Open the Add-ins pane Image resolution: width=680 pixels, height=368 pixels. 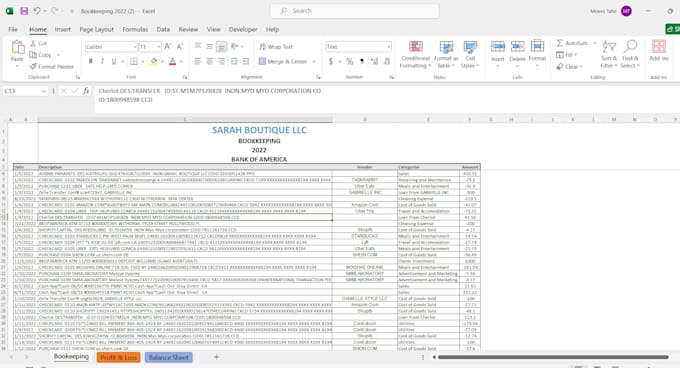pos(659,51)
